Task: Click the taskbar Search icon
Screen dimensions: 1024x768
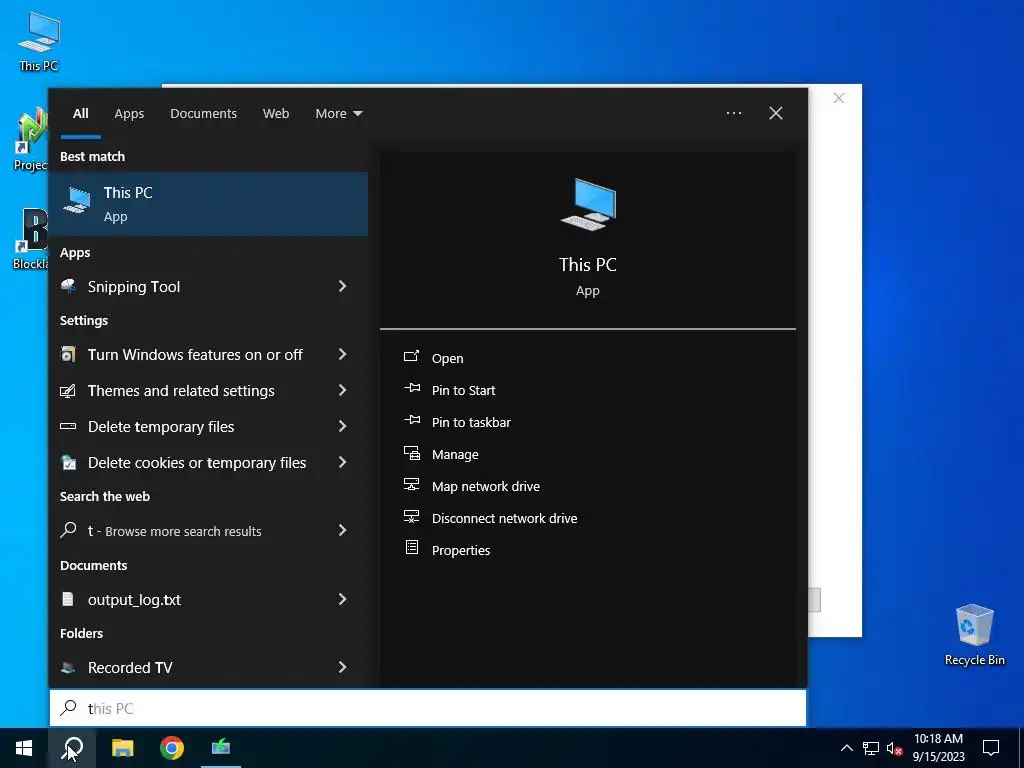Action: click(x=72, y=748)
